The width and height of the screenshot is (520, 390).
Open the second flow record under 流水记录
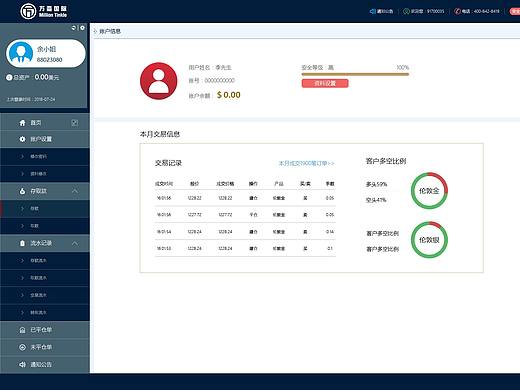(45, 278)
